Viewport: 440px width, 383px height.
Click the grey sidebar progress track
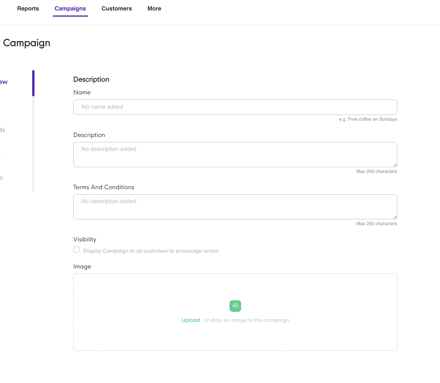click(33, 144)
